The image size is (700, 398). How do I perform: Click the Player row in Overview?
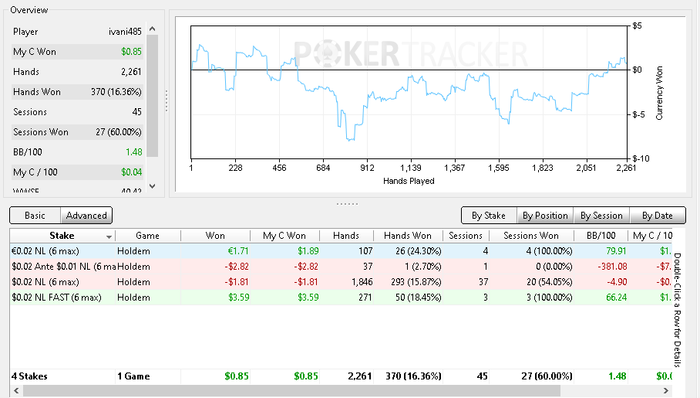[x=77, y=32]
